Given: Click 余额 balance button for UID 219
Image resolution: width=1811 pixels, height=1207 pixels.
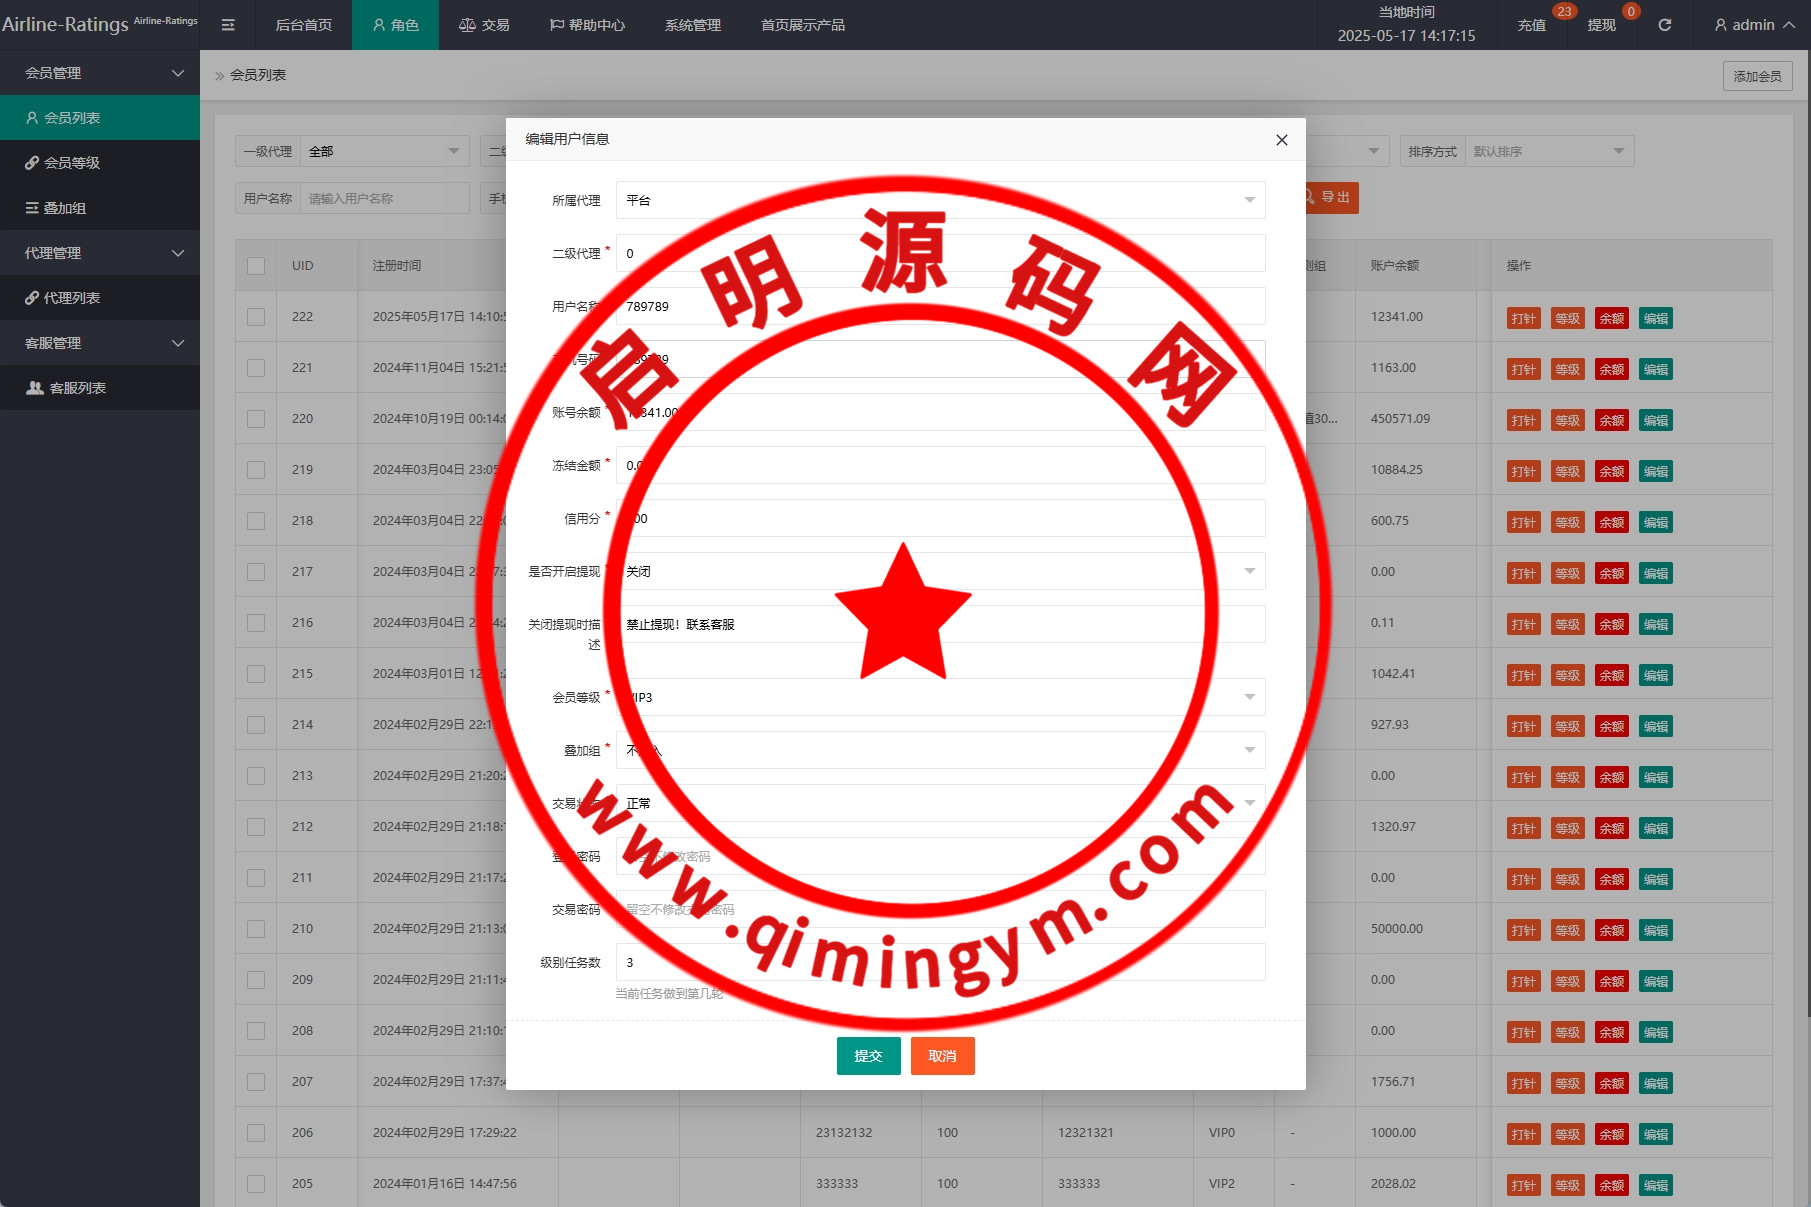Looking at the screenshot, I should (x=1611, y=471).
